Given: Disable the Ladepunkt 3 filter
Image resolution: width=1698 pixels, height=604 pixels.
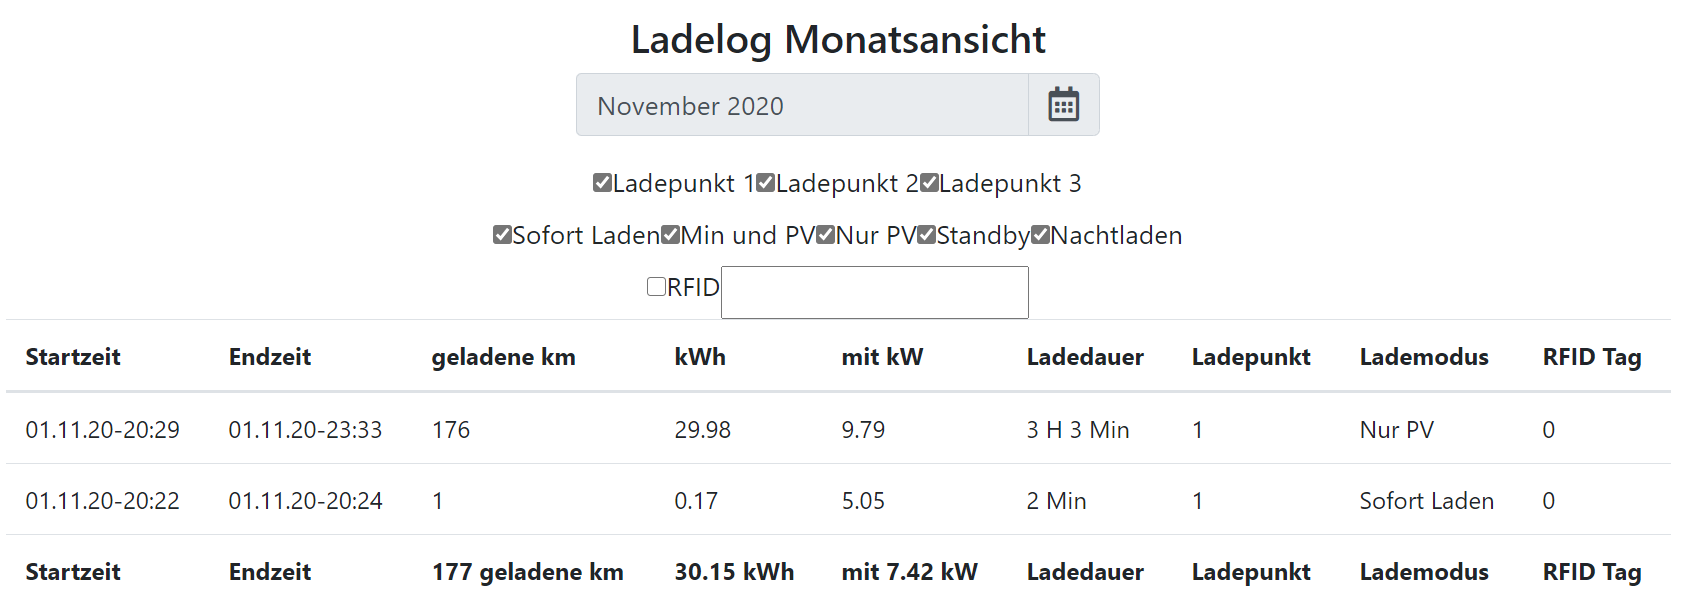Looking at the screenshot, I should 929,182.
